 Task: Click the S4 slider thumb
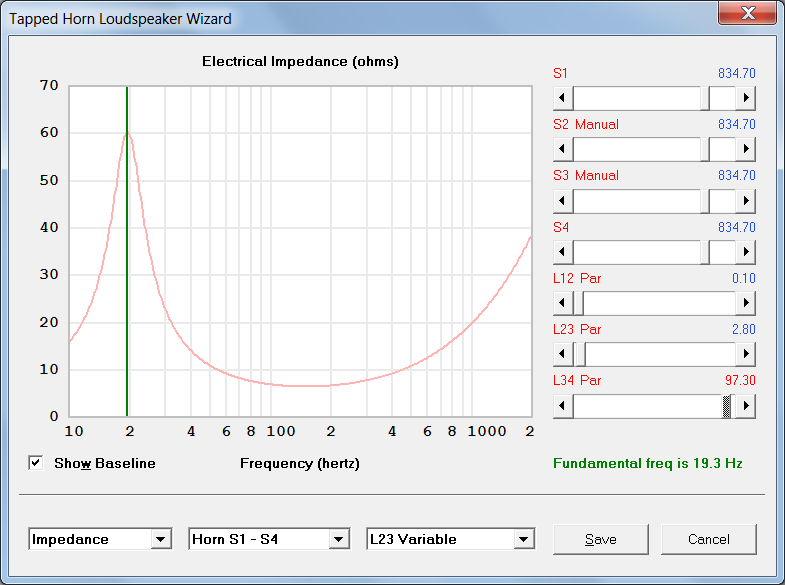[x=704, y=251]
